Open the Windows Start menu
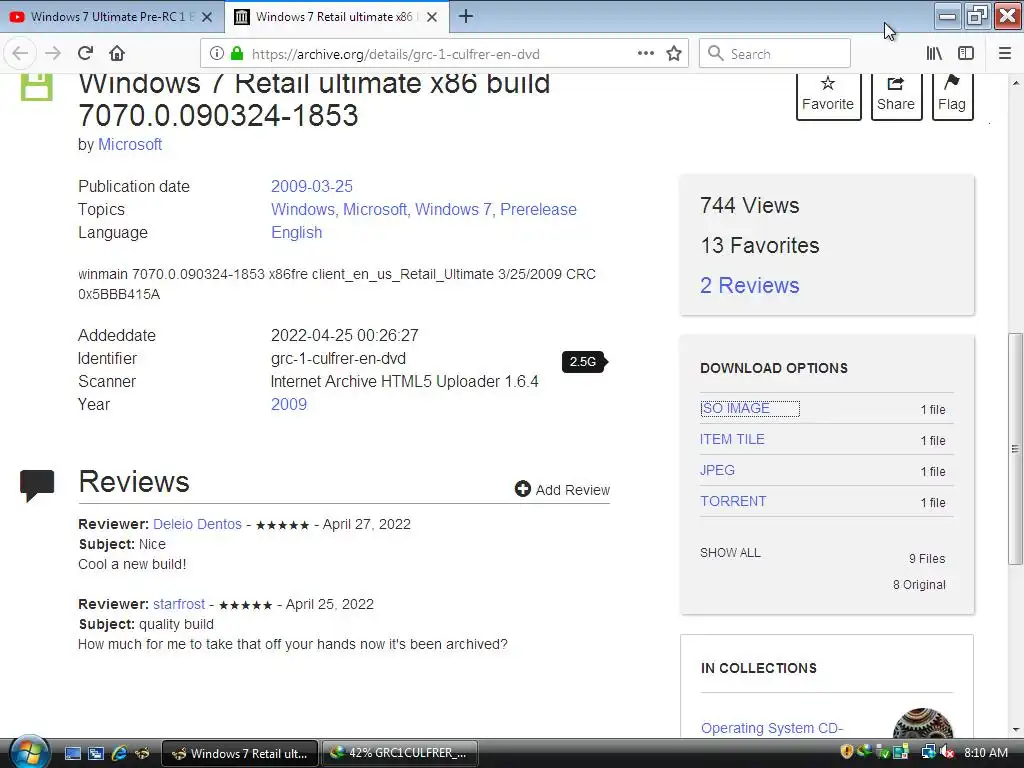Viewport: 1024px width, 768px height. [29, 753]
